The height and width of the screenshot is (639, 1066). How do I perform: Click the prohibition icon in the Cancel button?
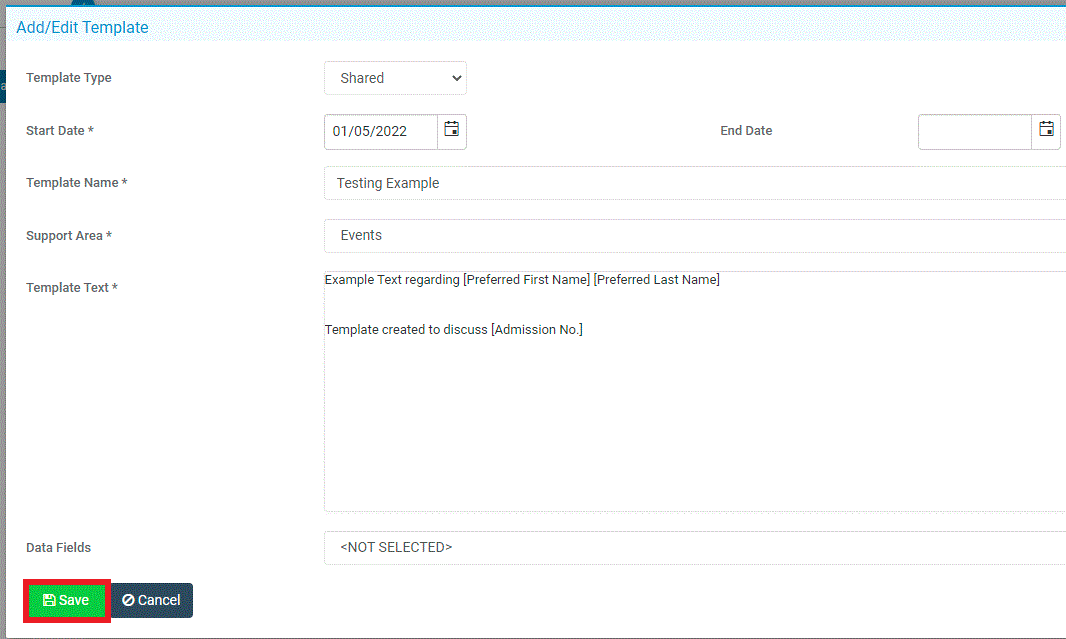[131, 600]
